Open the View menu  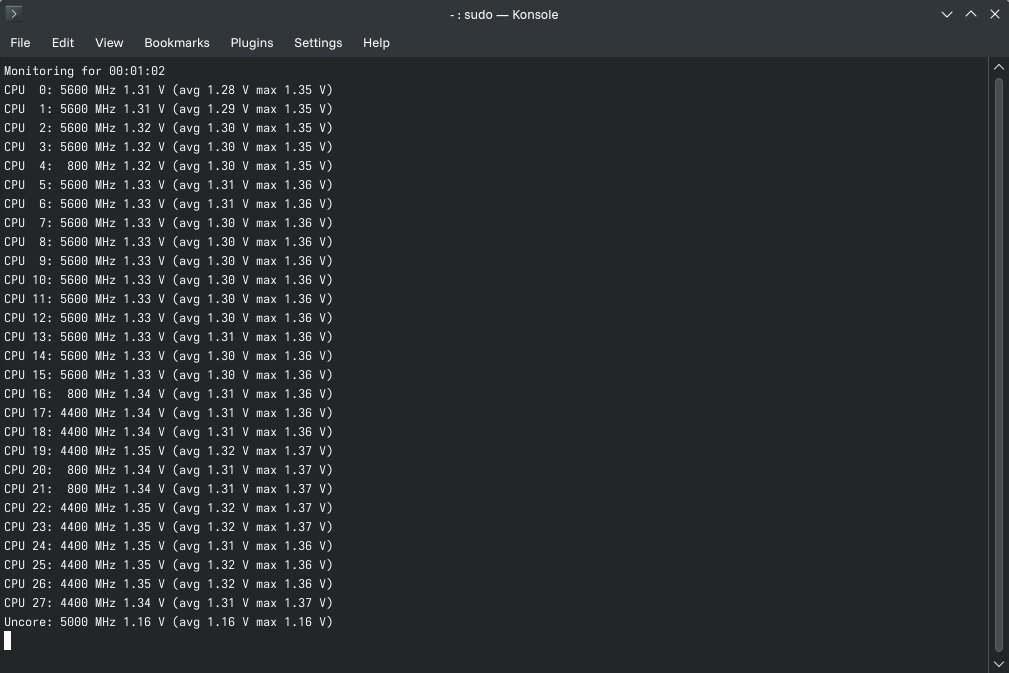click(109, 42)
